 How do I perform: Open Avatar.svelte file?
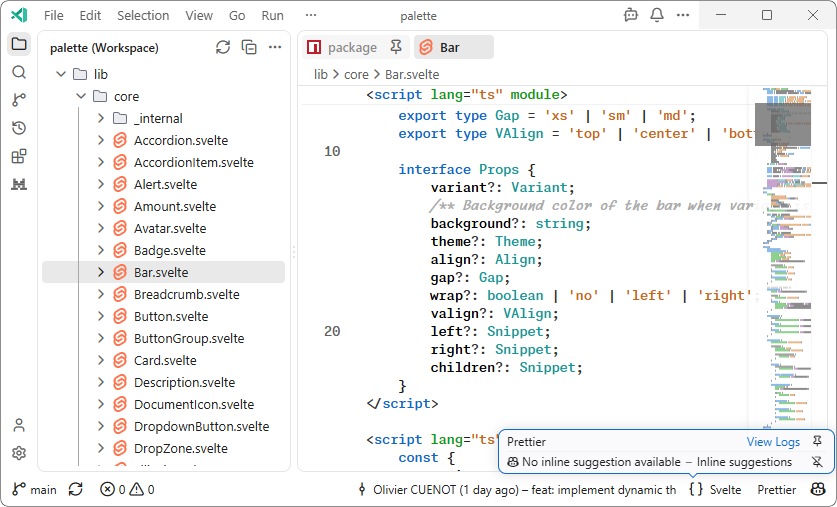tap(170, 228)
